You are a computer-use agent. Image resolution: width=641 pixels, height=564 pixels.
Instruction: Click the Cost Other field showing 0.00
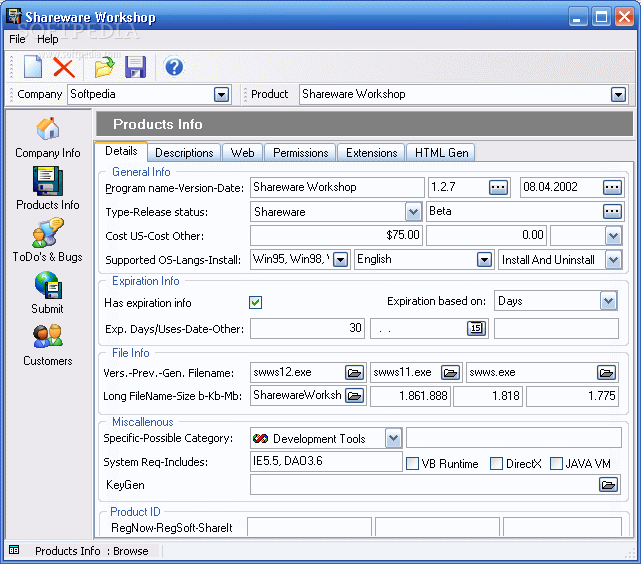point(486,235)
